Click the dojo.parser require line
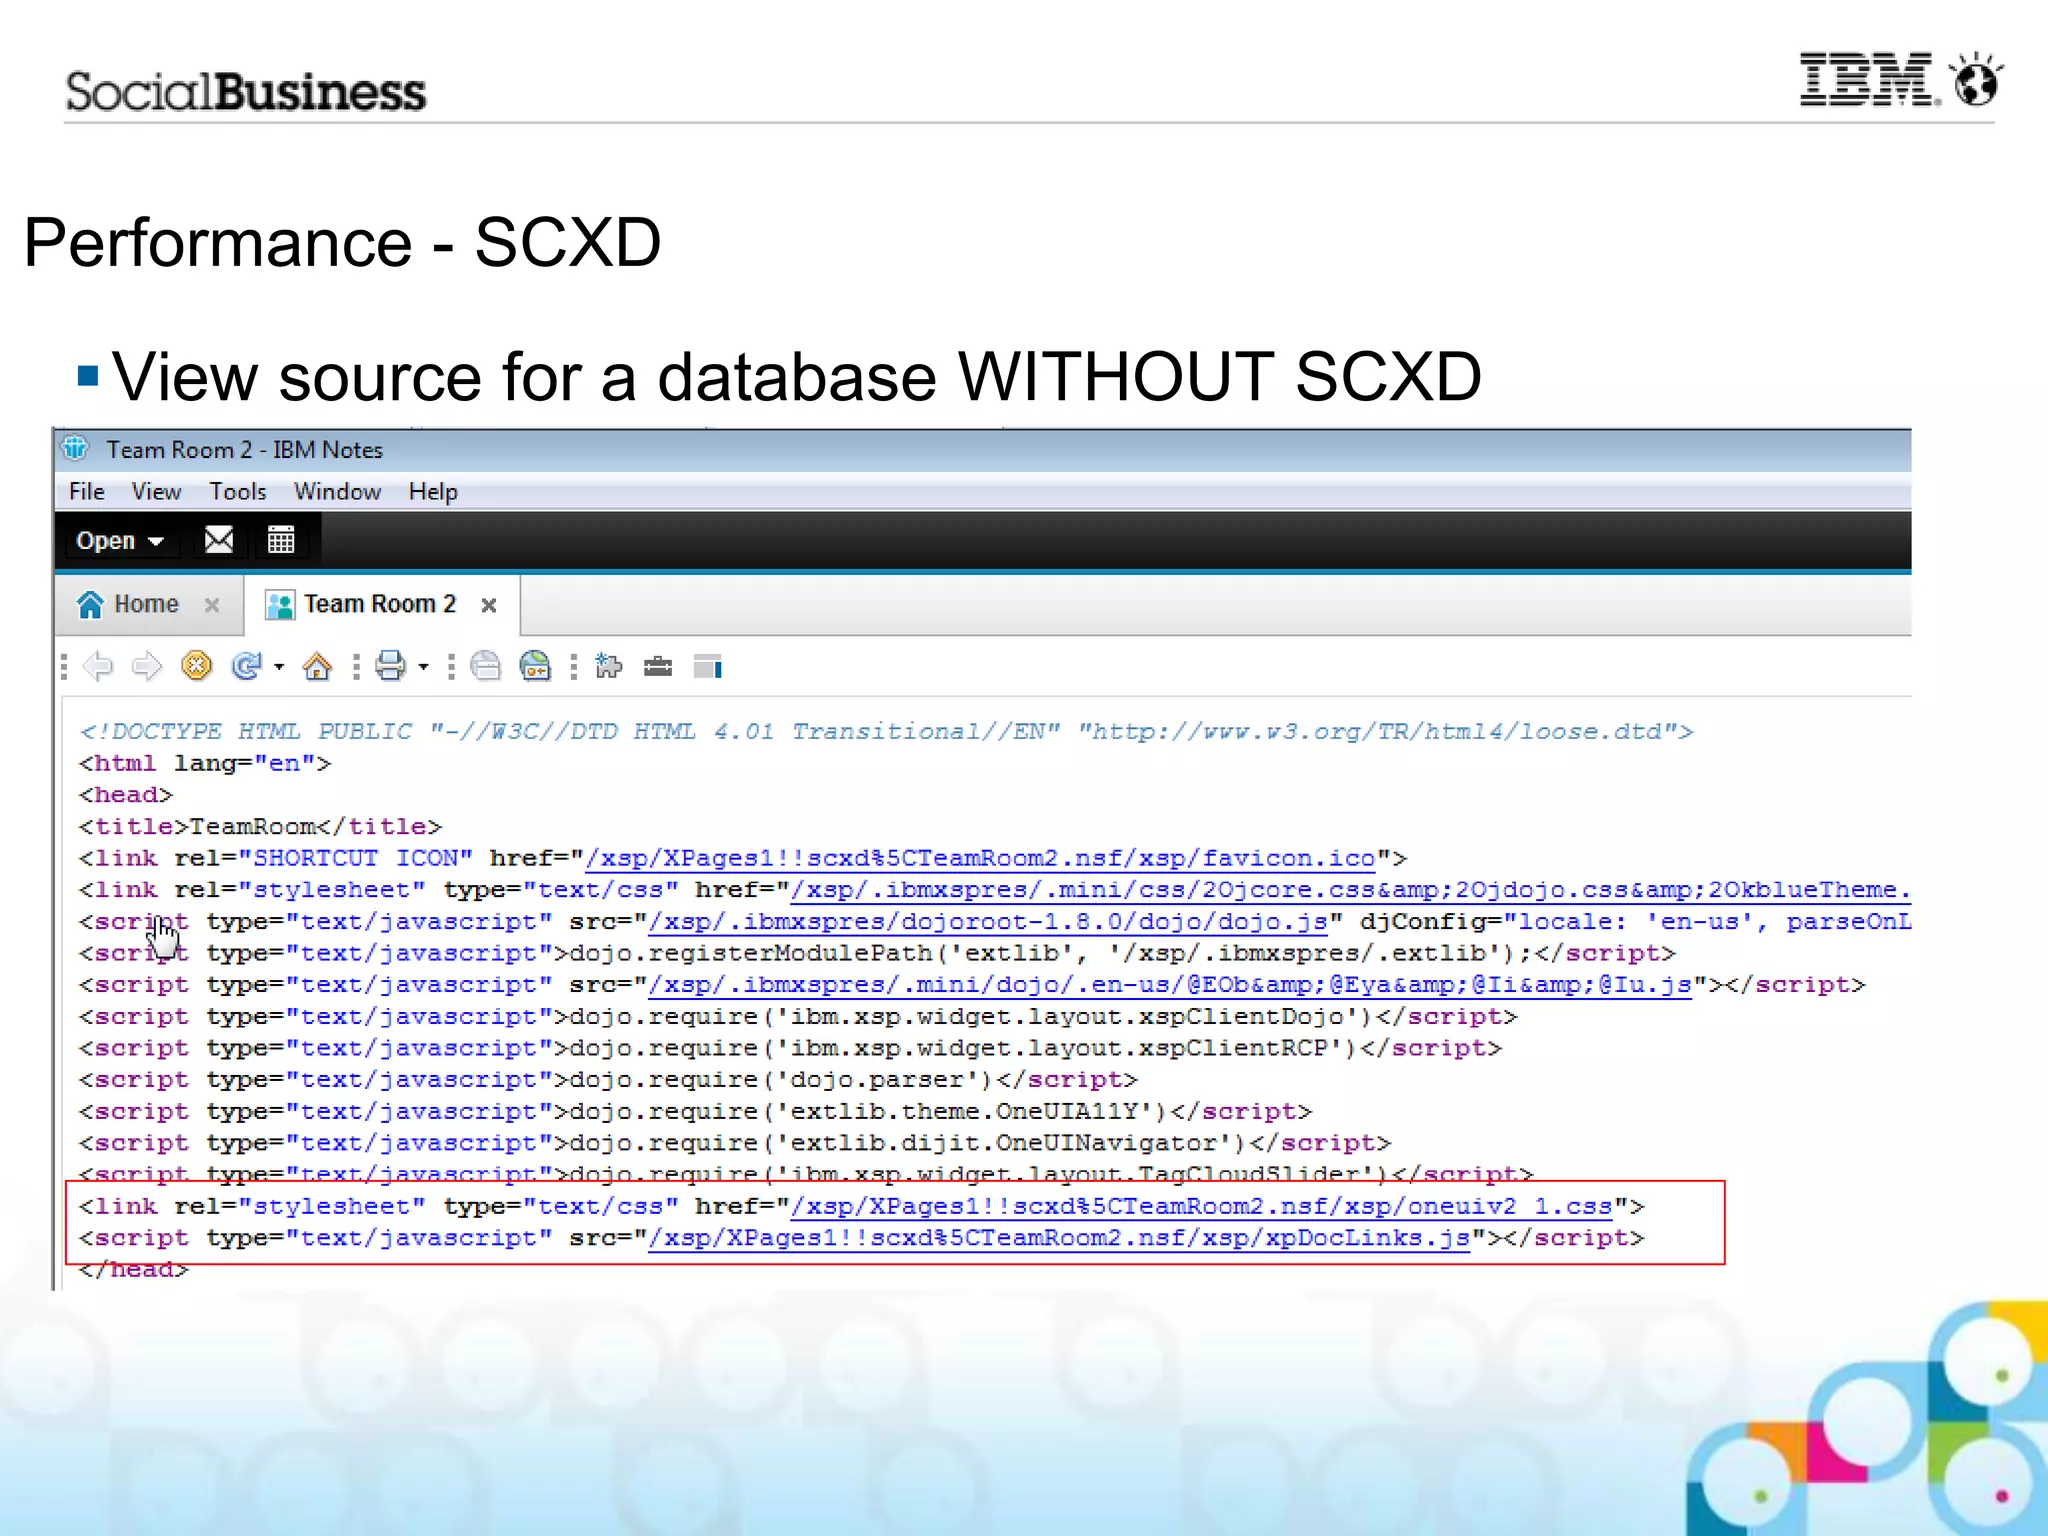2048x1536 pixels. click(608, 1081)
